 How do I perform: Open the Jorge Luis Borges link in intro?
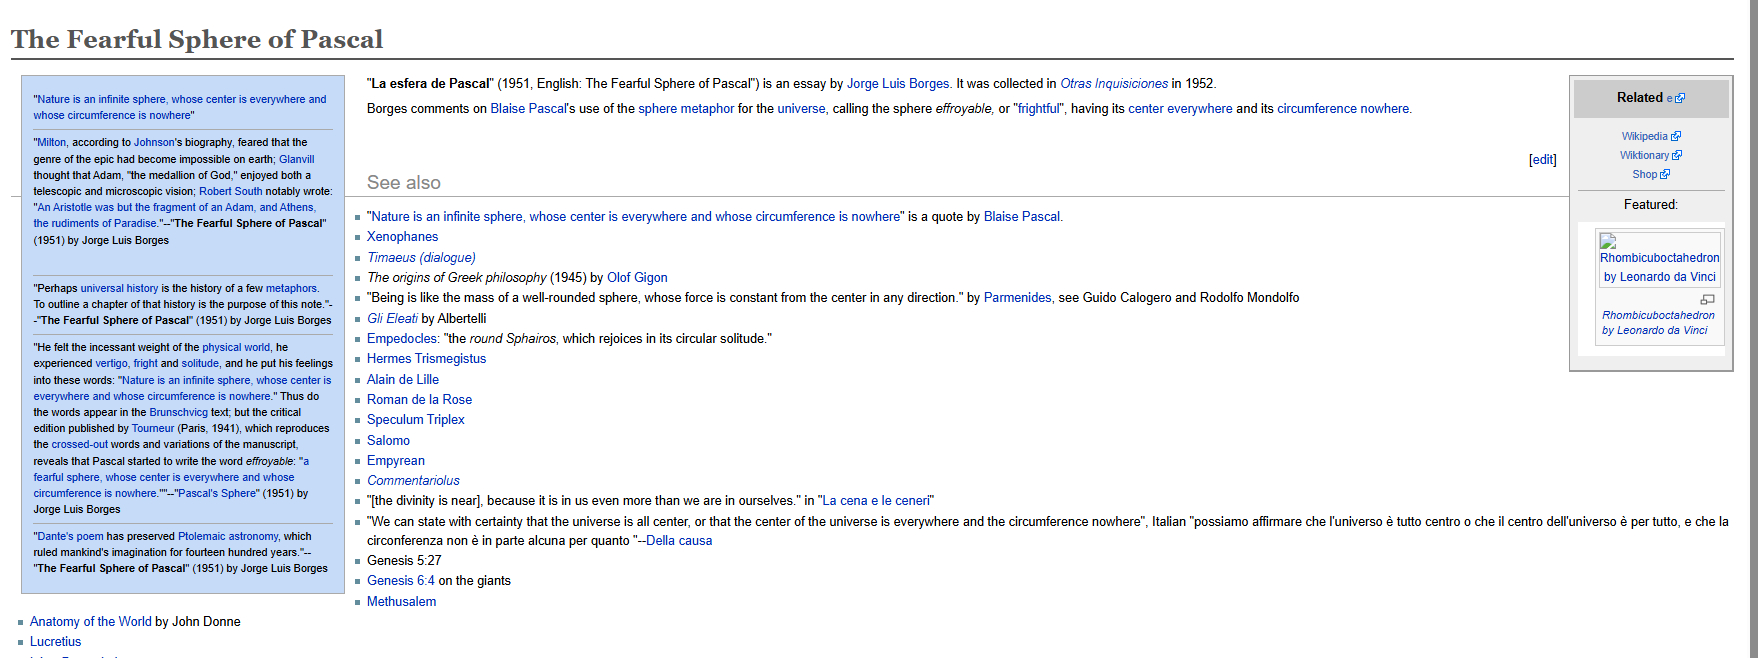pyautogui.click(x=898, y=84)
